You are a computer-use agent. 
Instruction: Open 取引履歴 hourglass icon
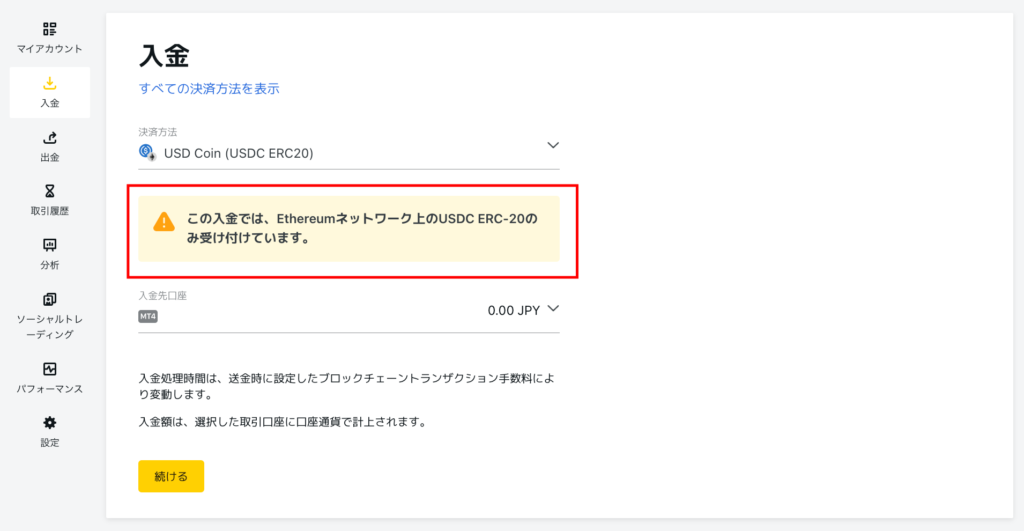click(x=50, y=191)
